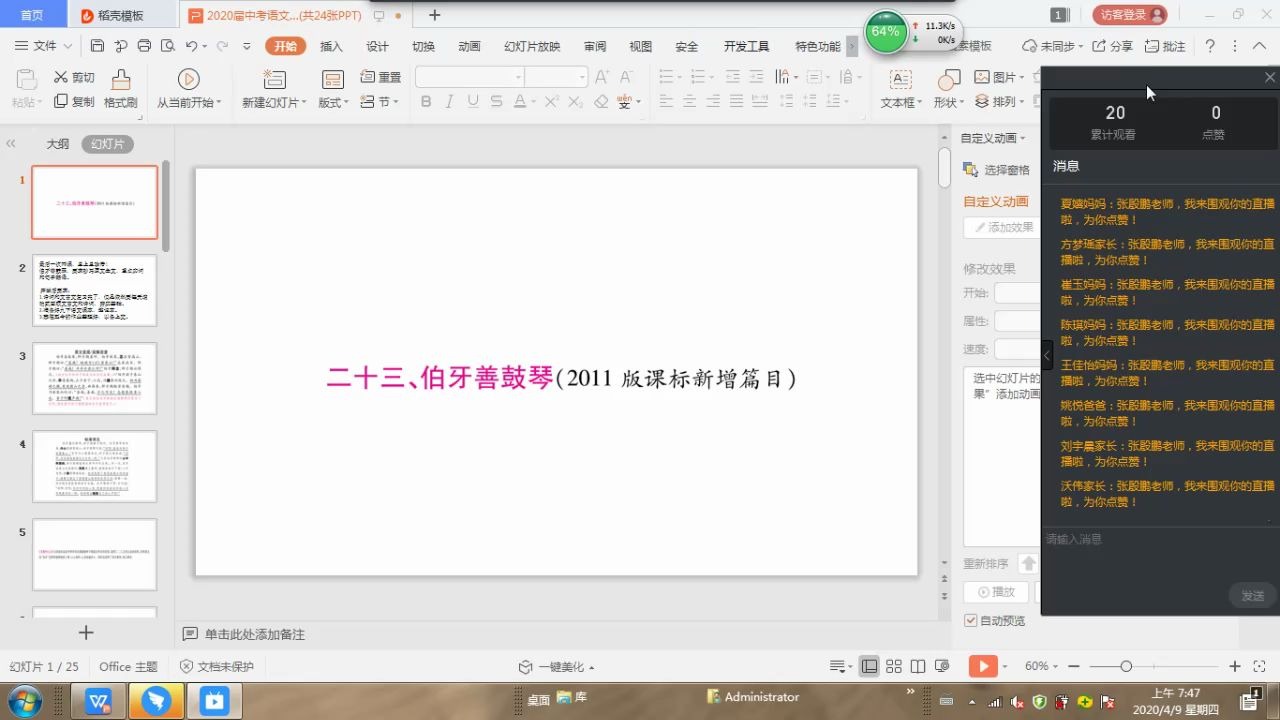Screen dimensions: 1280x720
Task: Open the Windows Start button
Action: (x=22, y=701)
